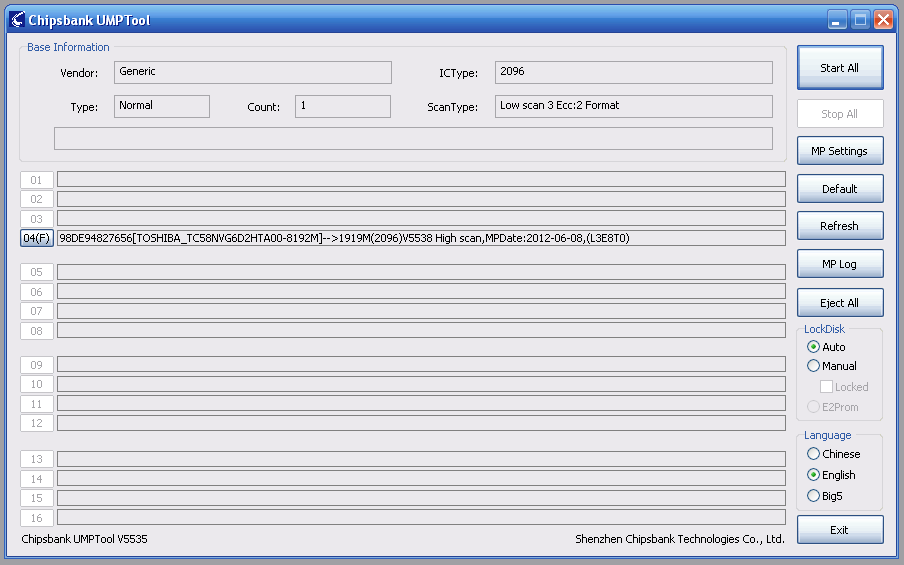Click port 01 button
Viewport: 904px width, 565px height.
pos(37,180)
